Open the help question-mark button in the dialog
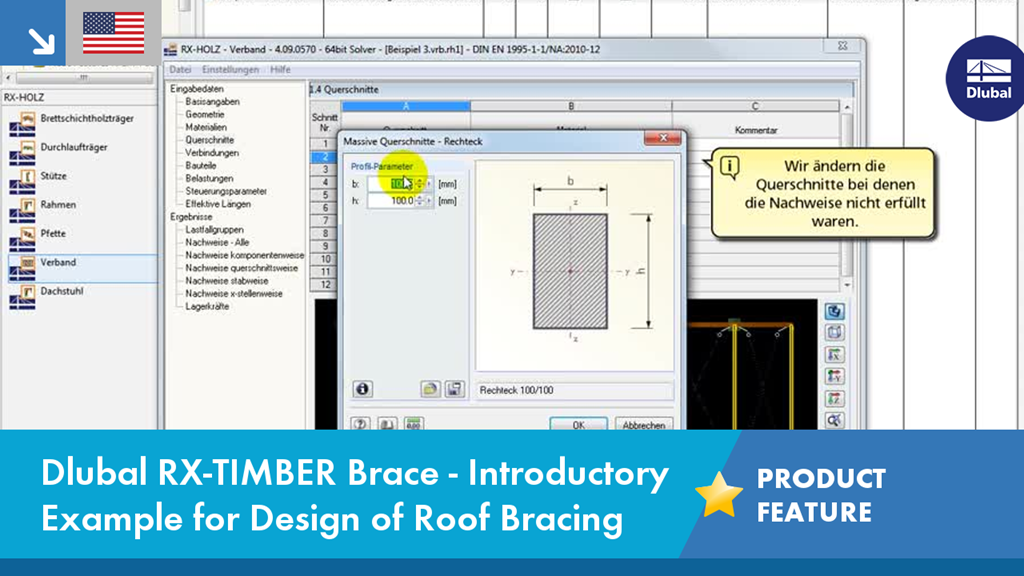The height and width of the screenshot is (576, 1024). [x=360, y=424]
